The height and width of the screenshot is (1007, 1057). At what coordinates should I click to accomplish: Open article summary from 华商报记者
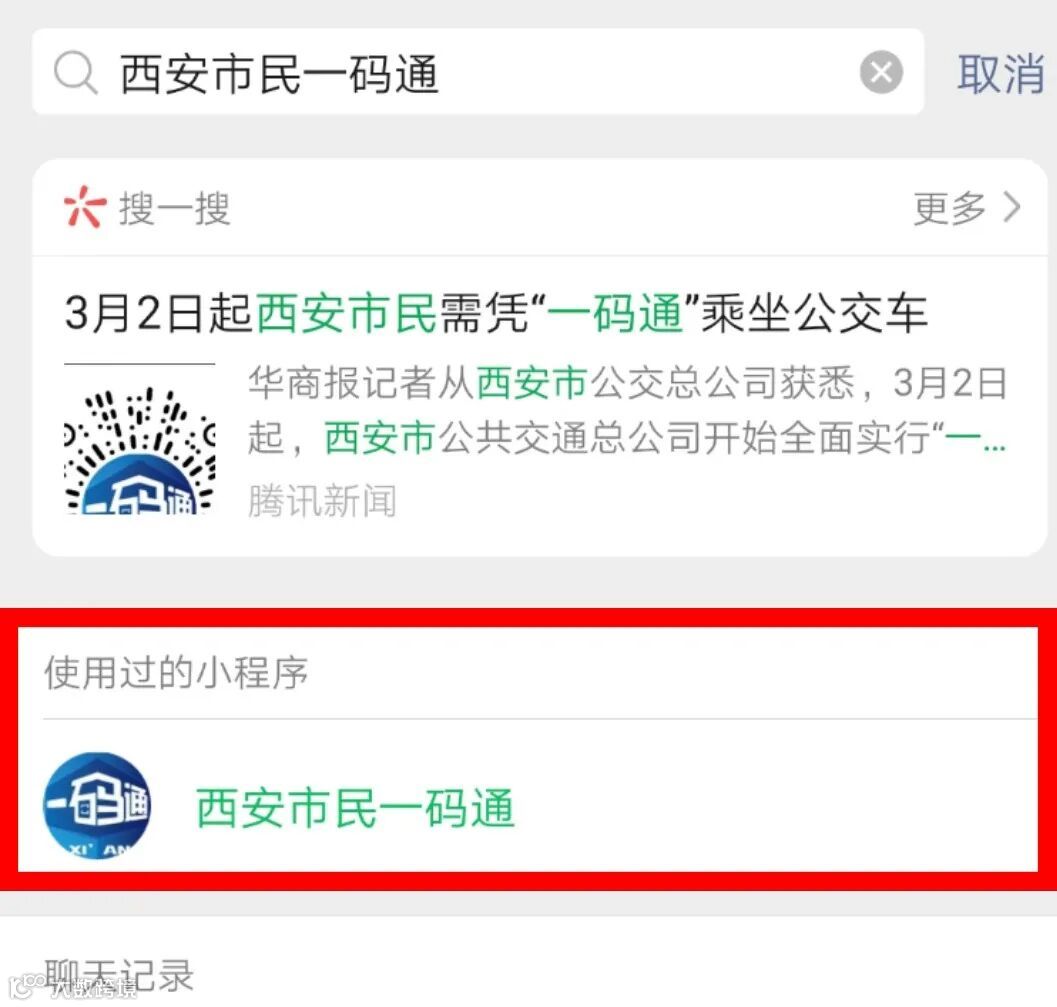[627, 410]
